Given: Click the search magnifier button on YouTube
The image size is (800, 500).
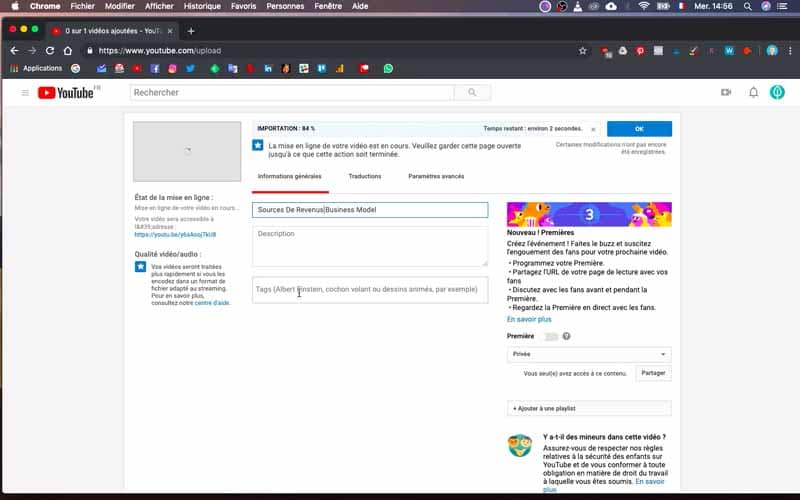Looking at the screenshot, I should 472,92.
